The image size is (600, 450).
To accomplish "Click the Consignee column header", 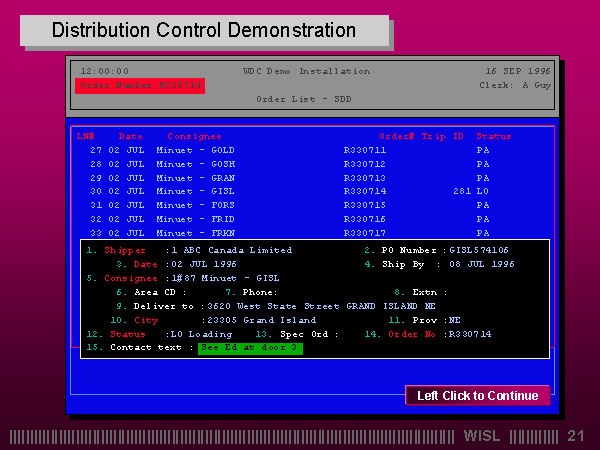I will (x=194, y=137).
